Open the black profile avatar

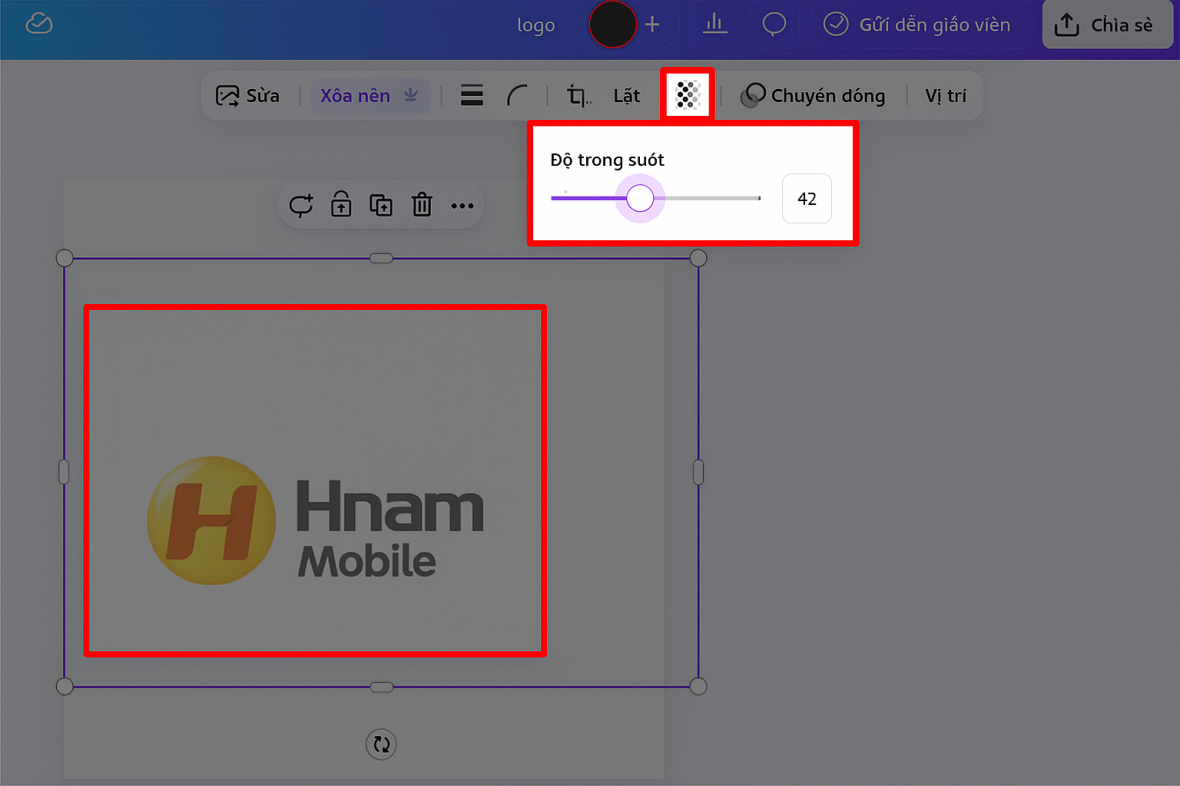[613, 24]
